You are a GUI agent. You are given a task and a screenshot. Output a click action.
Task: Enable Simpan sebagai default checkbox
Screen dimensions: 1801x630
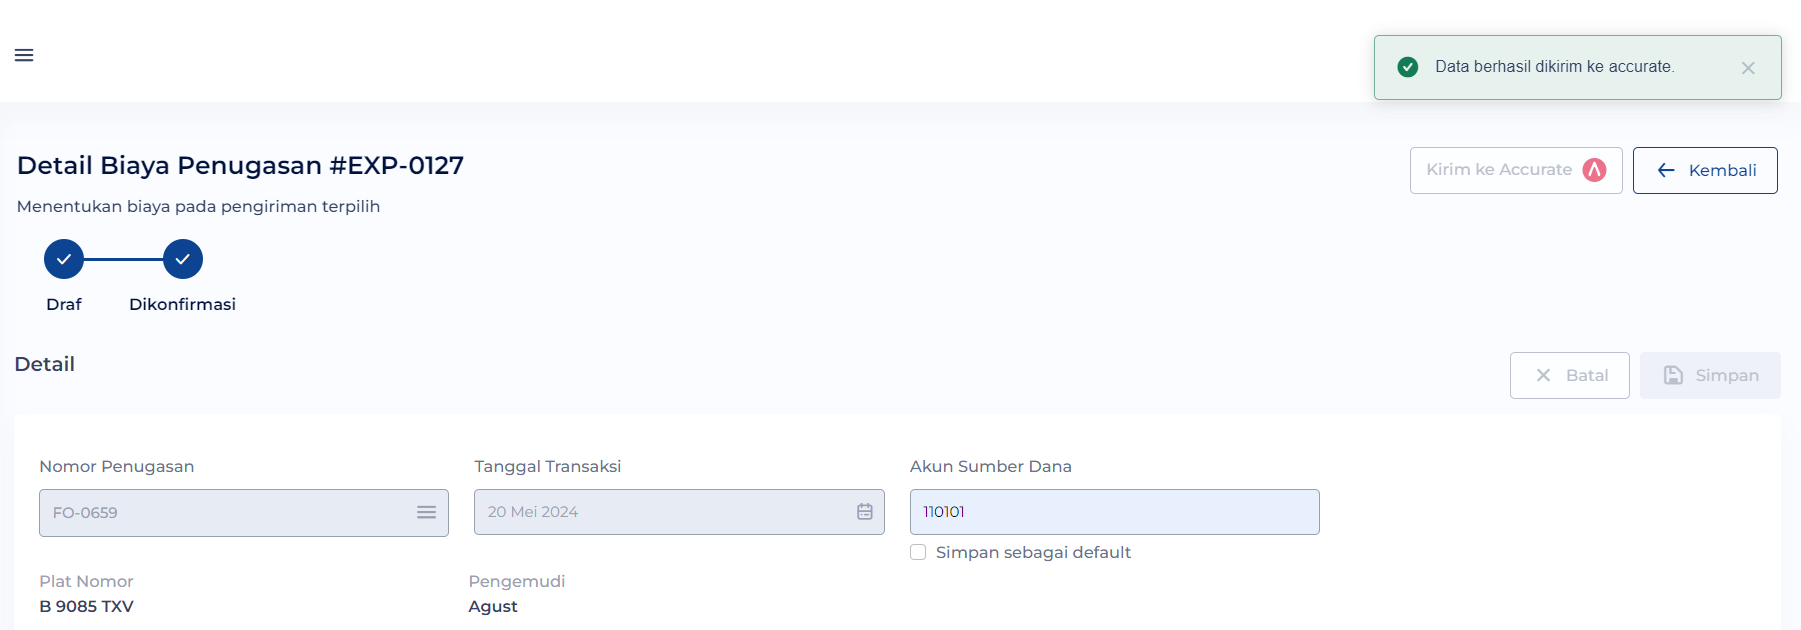tap(918, 552)
